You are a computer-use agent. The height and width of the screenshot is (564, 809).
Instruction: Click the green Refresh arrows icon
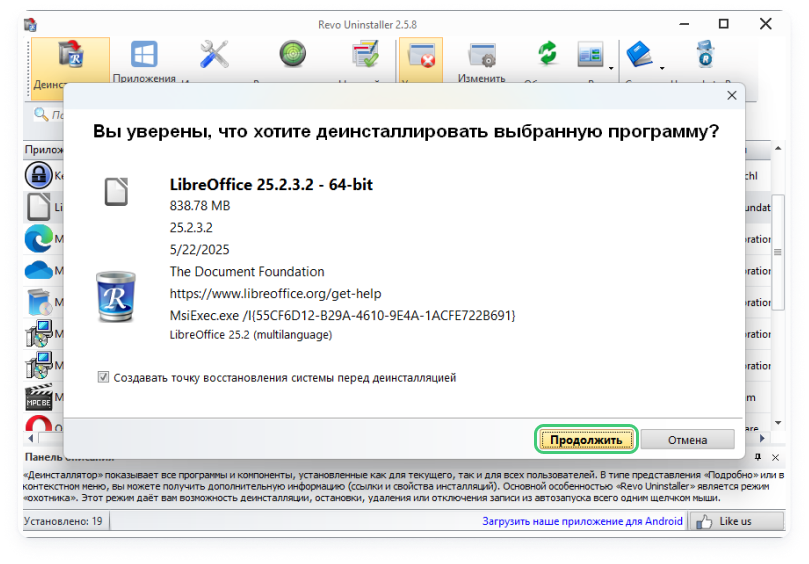pos(547,53)
